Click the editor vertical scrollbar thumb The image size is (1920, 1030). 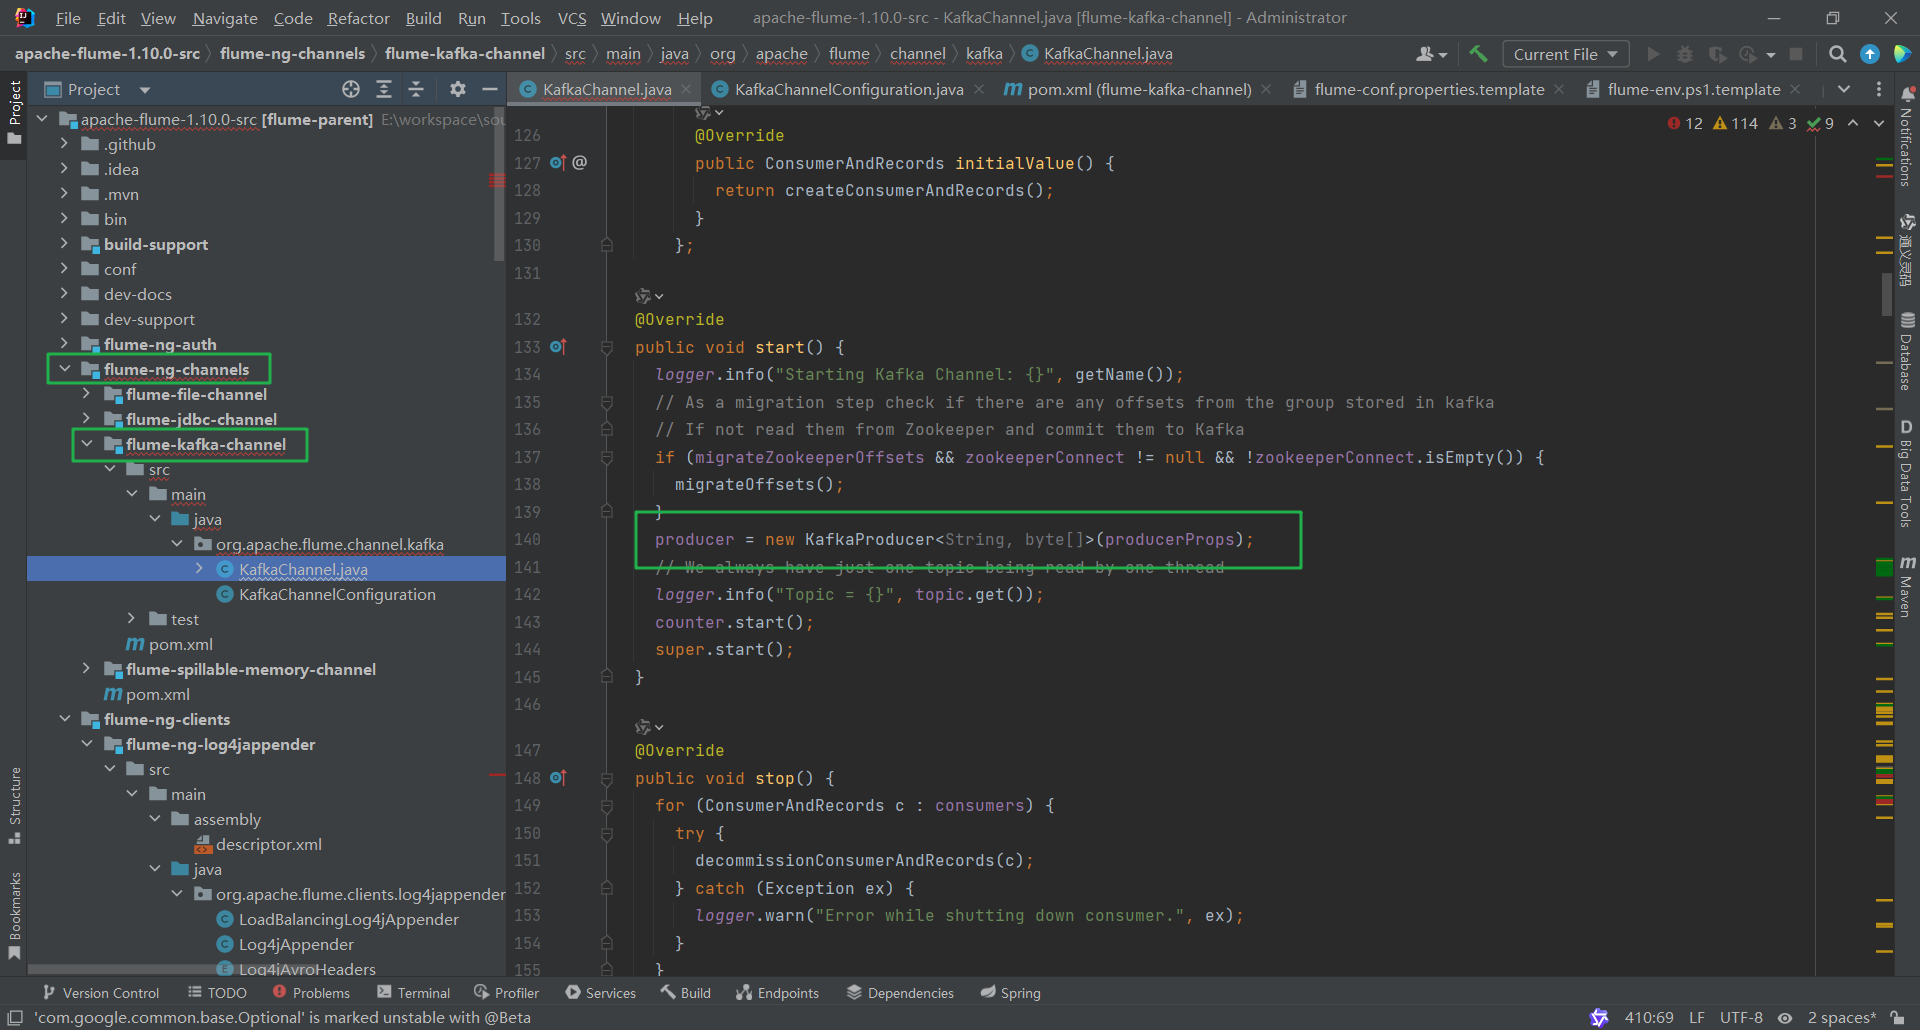[1887, 294]
